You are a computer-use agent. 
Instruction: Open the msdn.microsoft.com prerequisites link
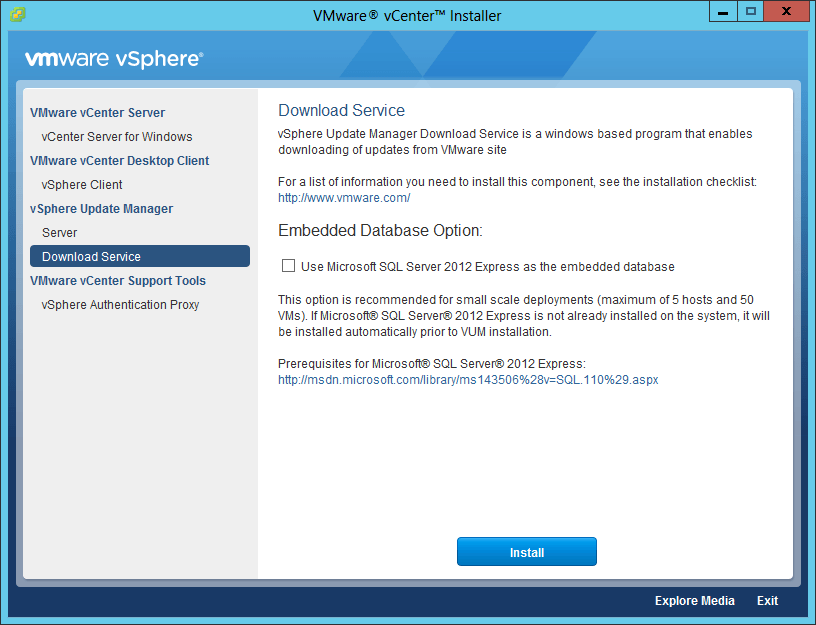[468, 380]
